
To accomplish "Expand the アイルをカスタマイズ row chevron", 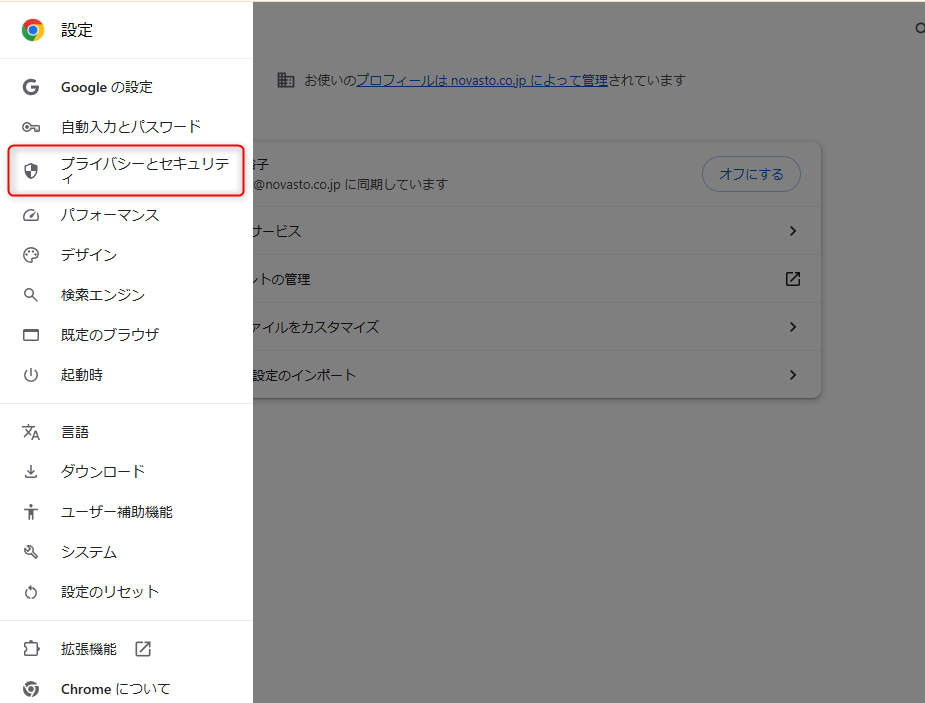I will point(793,327).
